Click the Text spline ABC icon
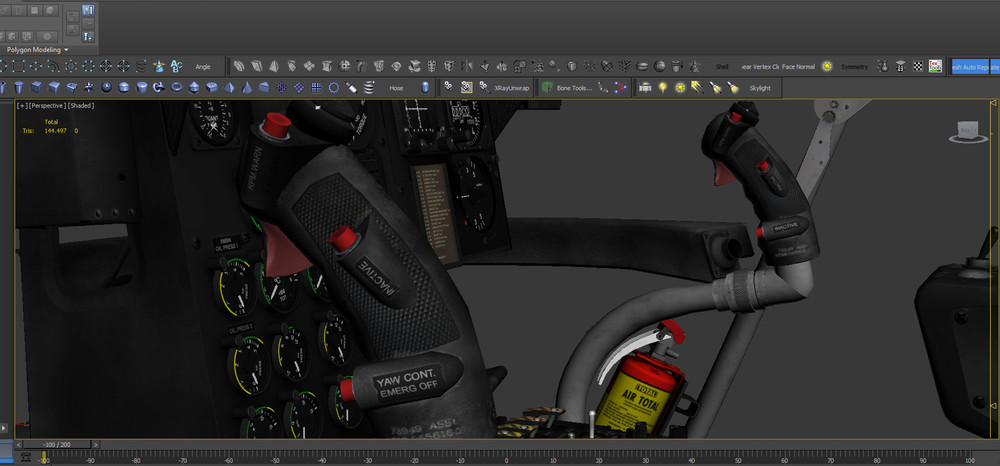Screen dimensions: 1000x466 coord(176,66)
